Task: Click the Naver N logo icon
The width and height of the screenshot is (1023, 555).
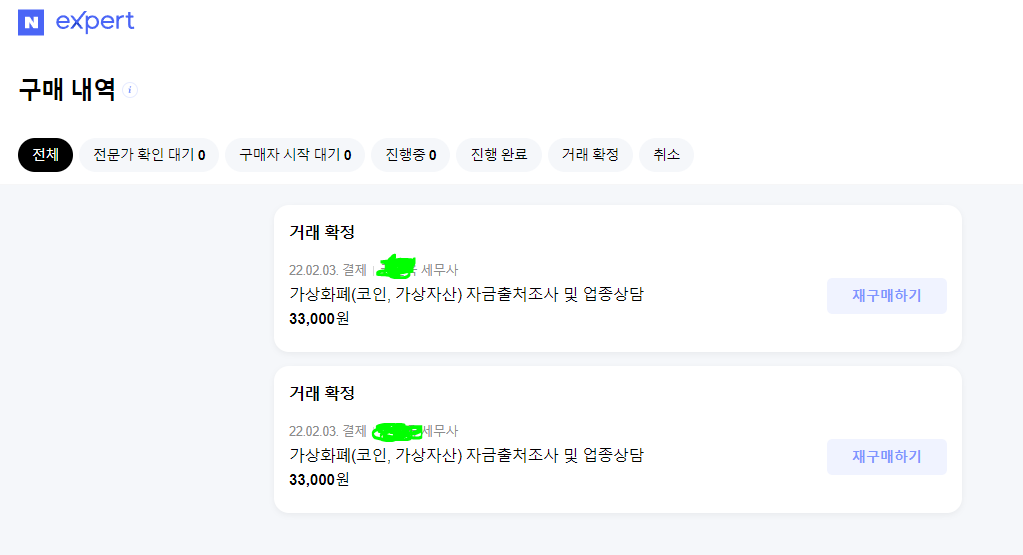Action: (31, 22)
